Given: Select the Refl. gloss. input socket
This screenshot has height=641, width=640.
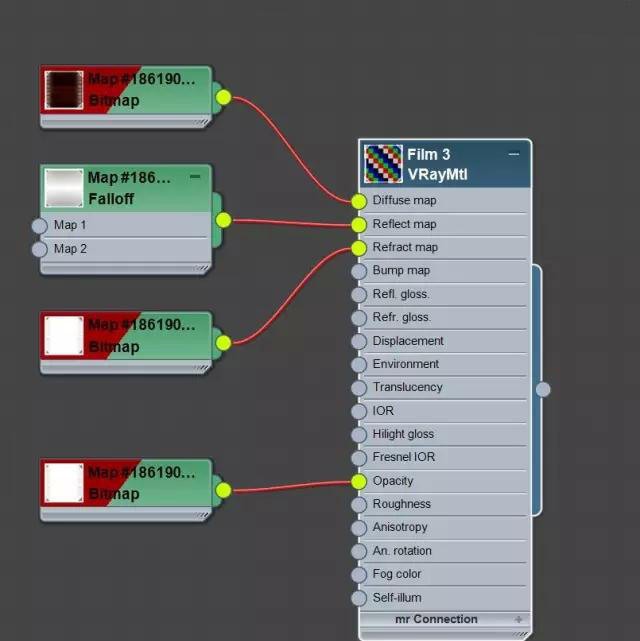Looking at the screenshot, I should tap(359, 295).
